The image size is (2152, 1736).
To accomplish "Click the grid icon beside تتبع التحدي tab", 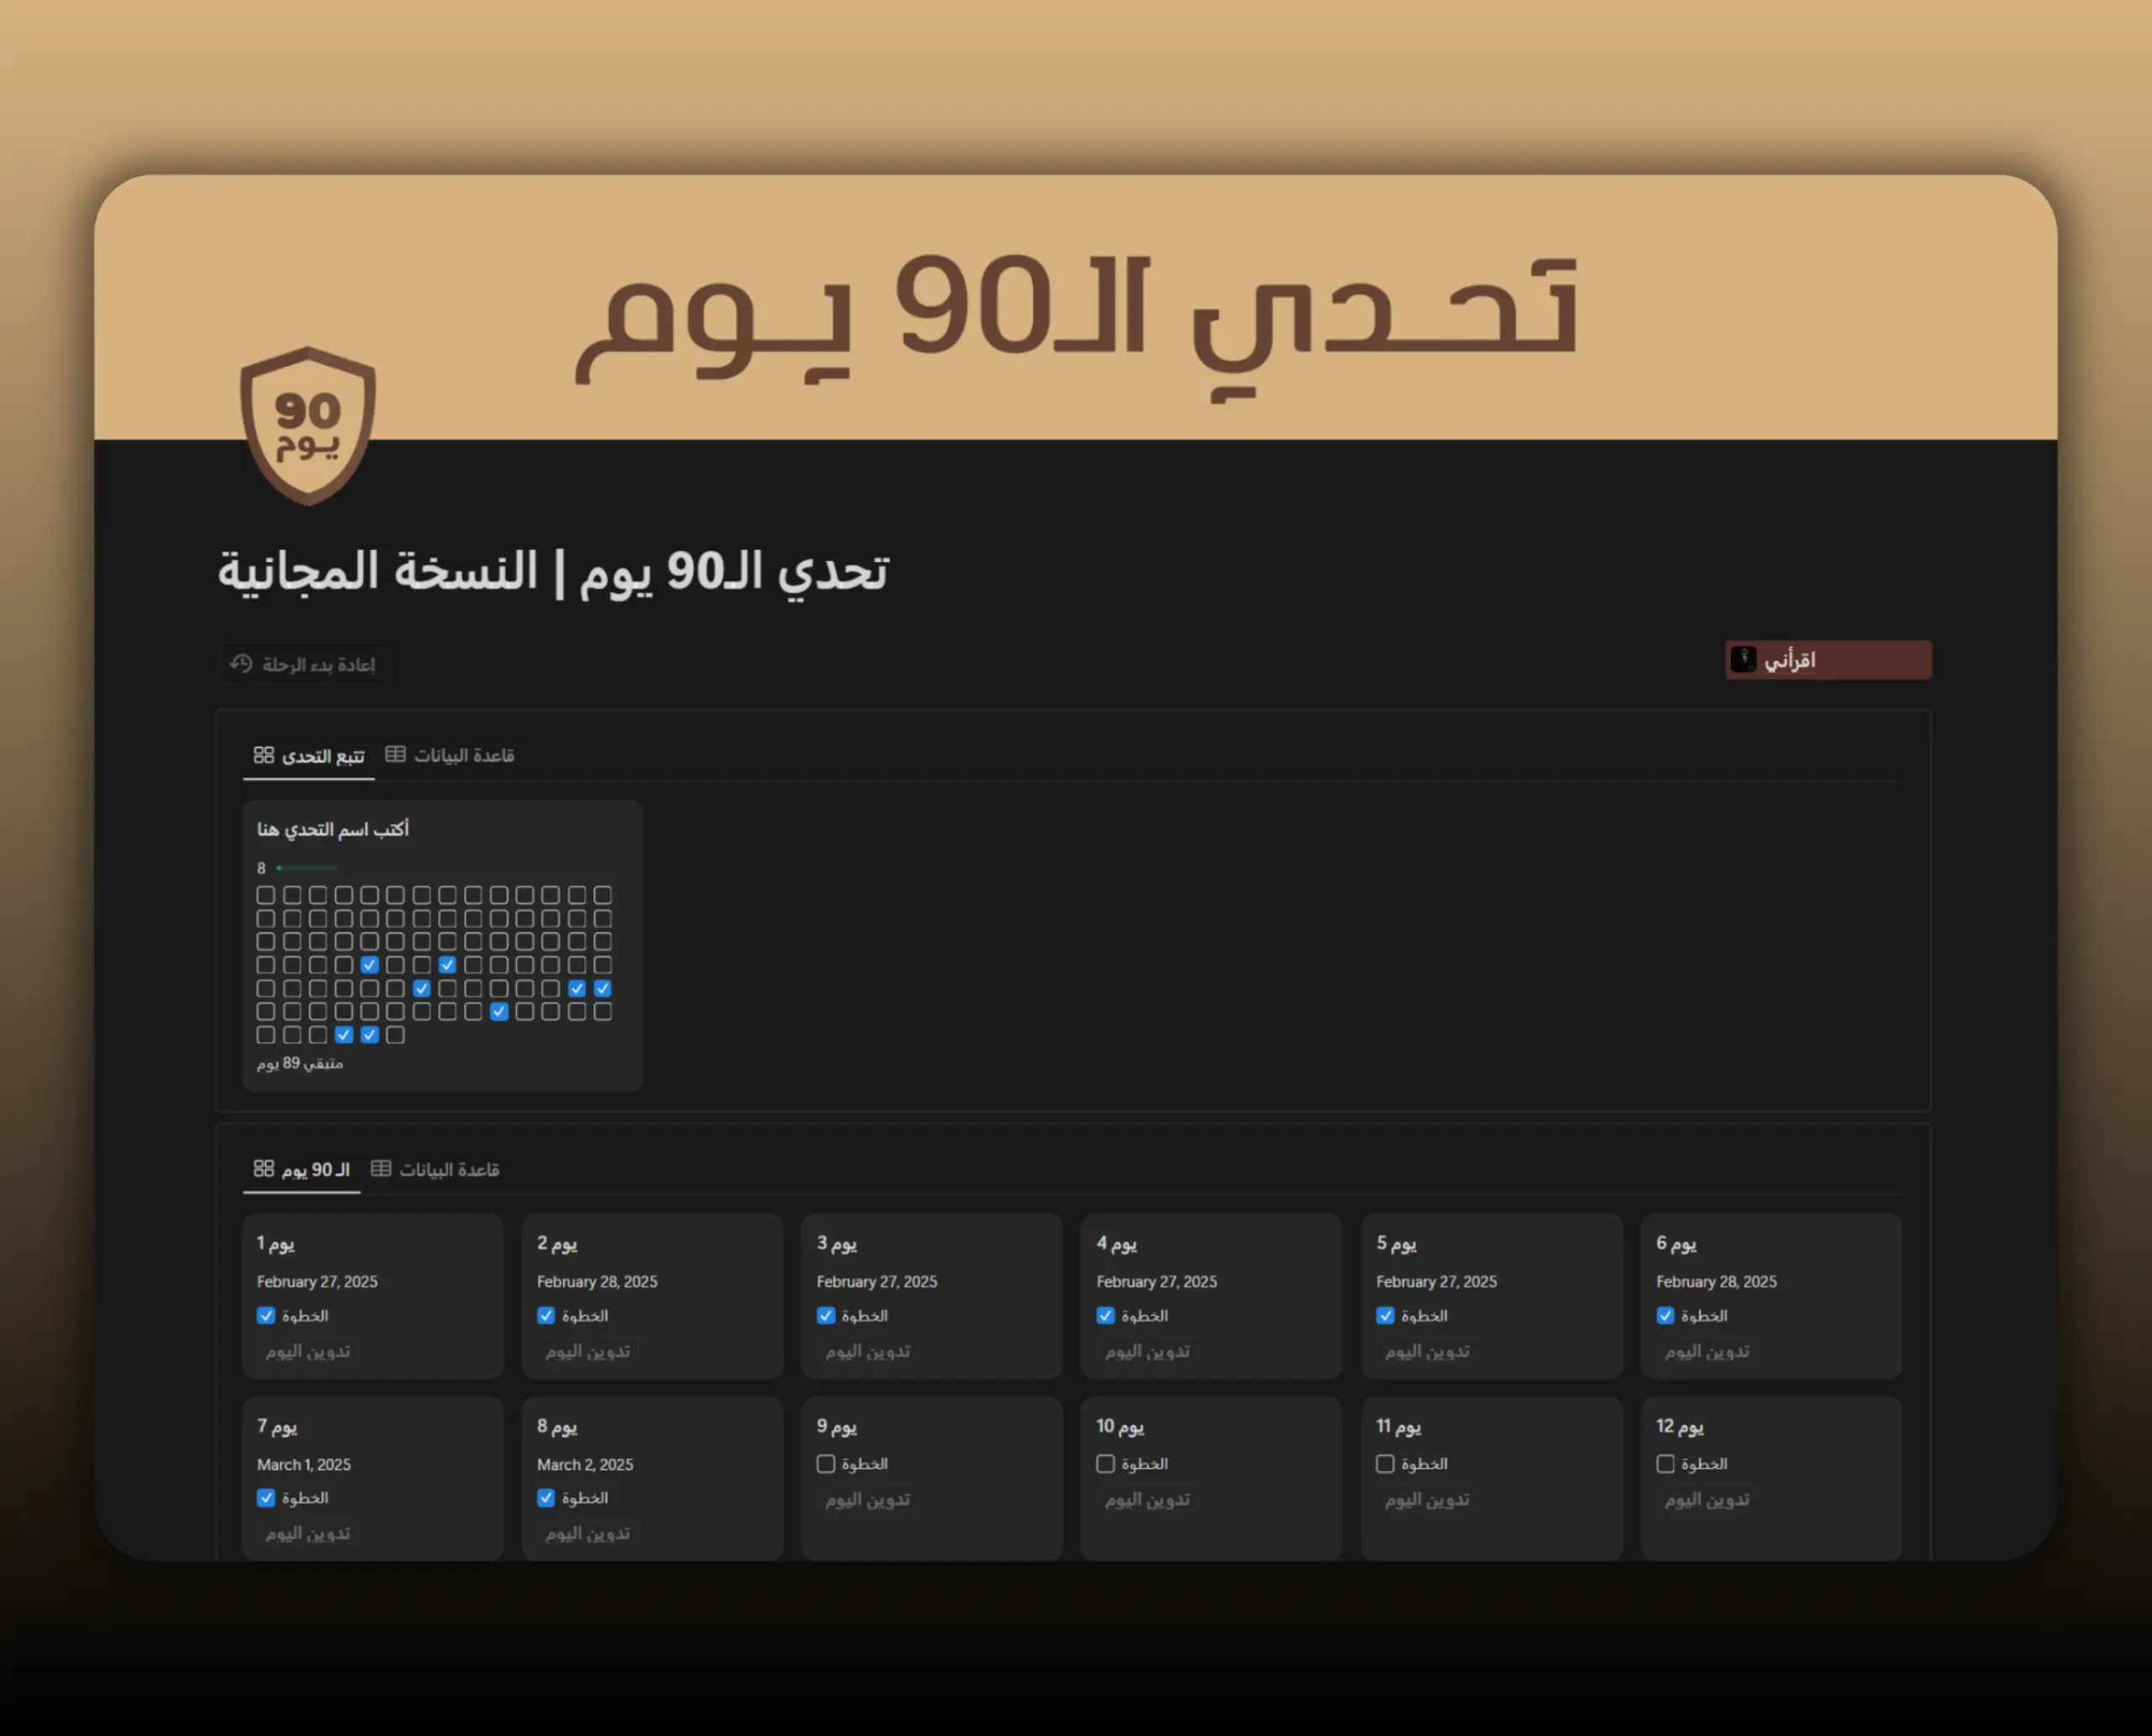I will [x=265, y=755].
